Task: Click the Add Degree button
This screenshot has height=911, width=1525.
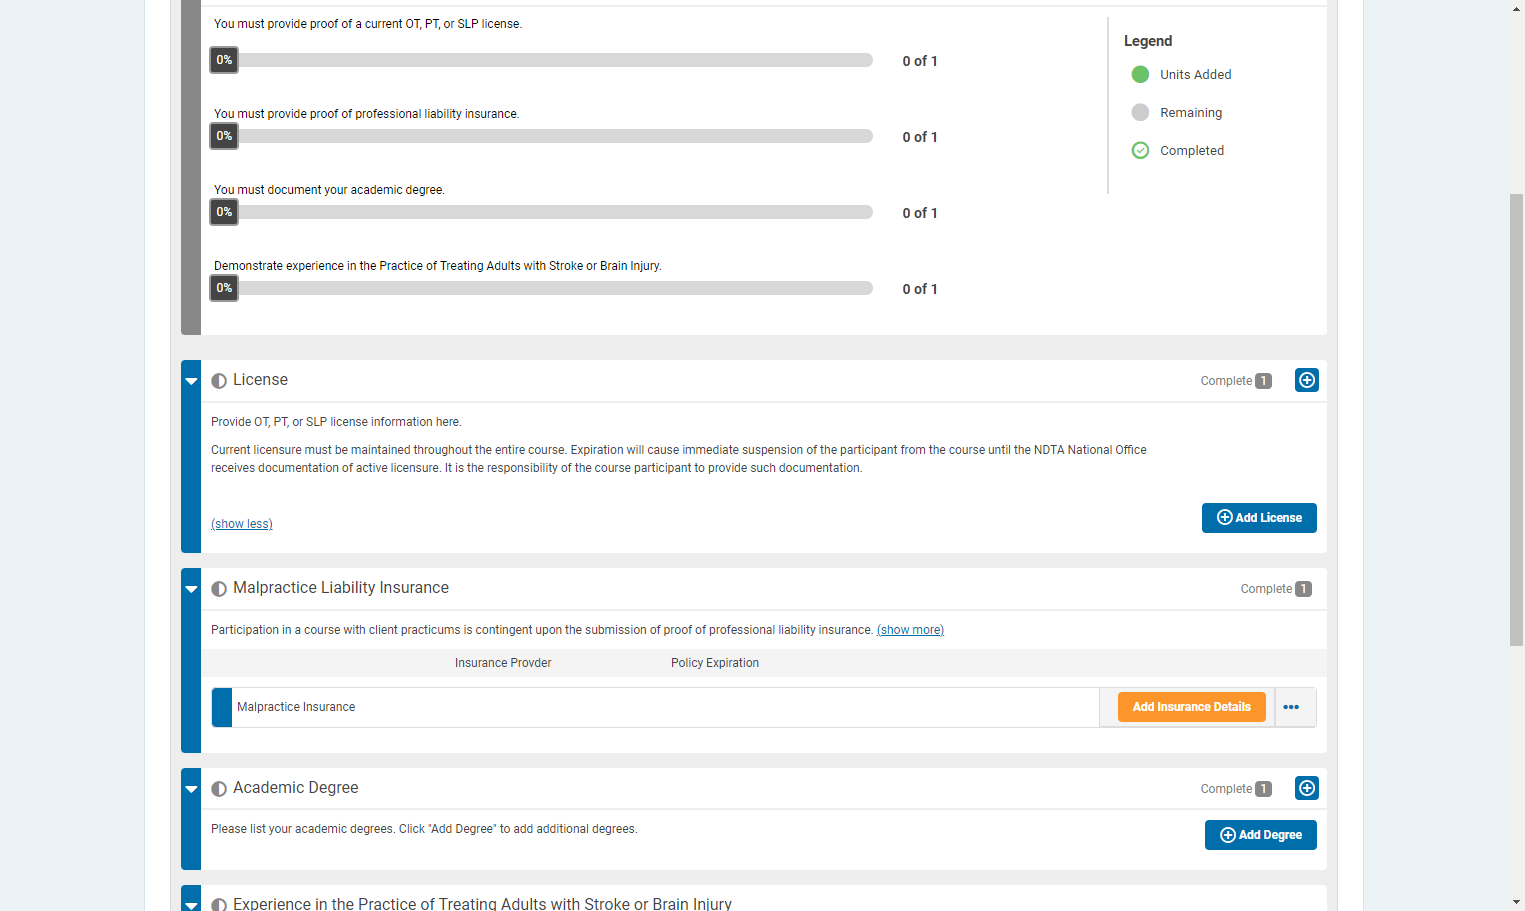Action: point(1260,835)
